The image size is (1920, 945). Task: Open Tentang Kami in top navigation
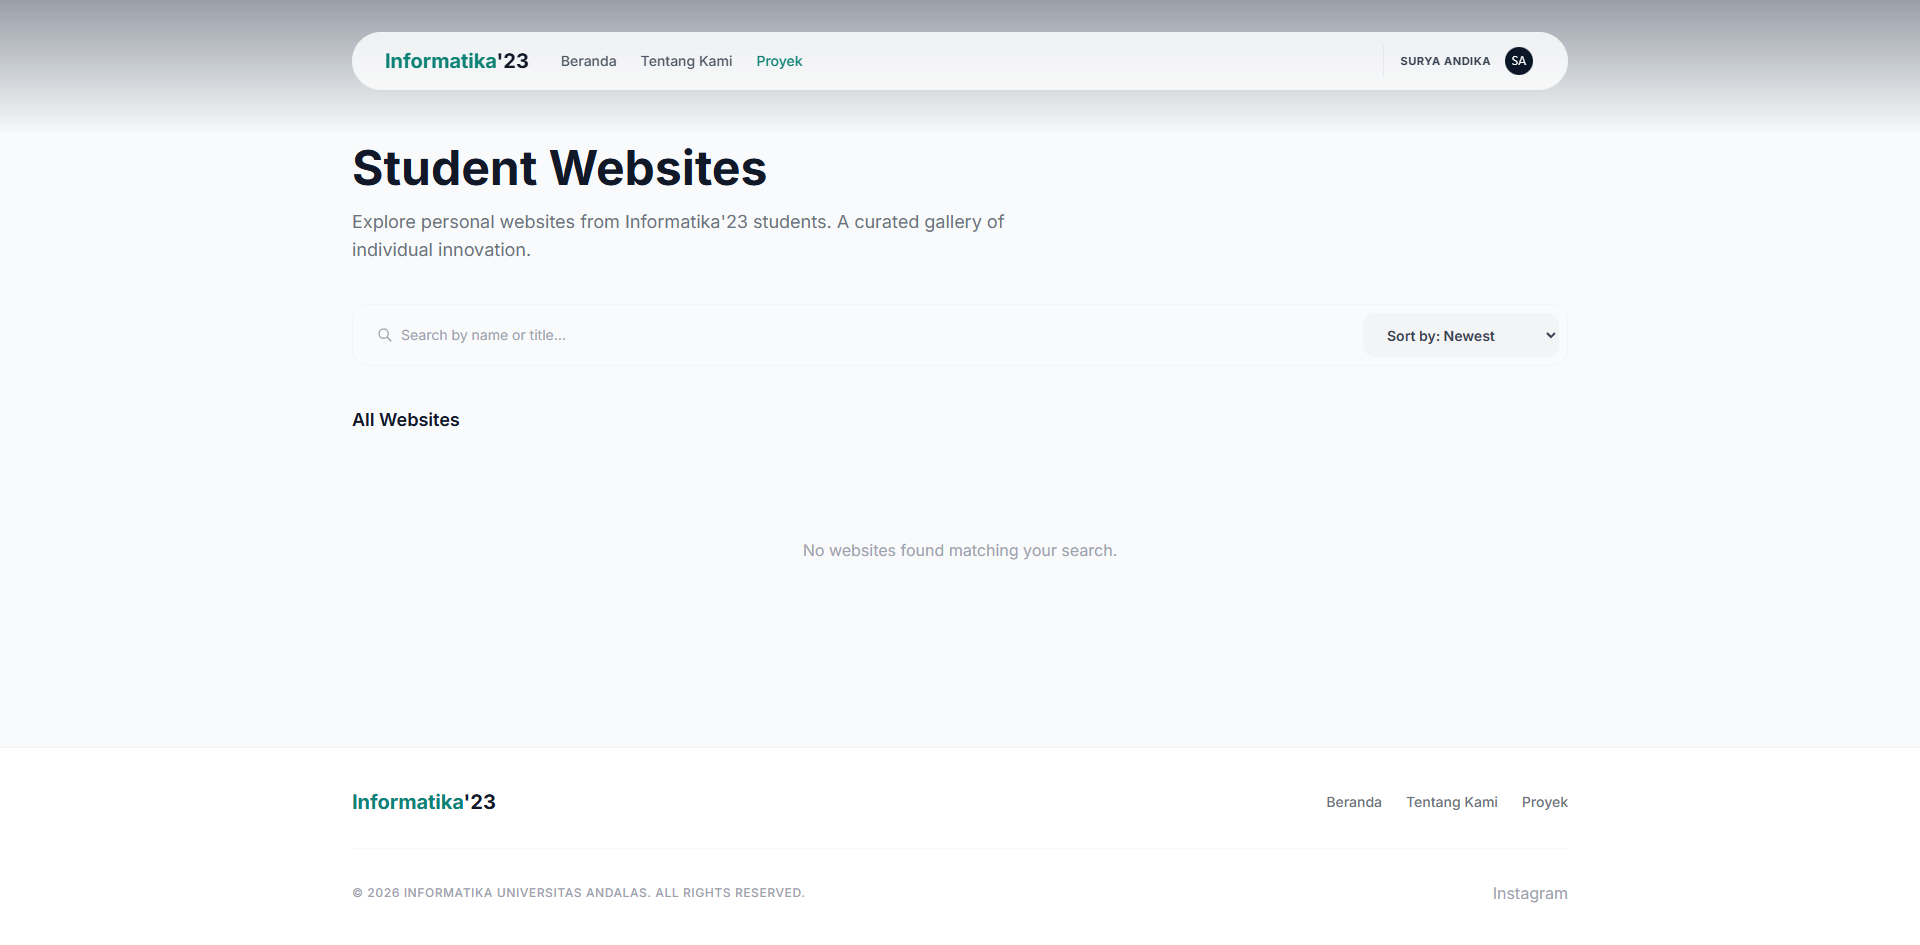[x=686, y=61]
